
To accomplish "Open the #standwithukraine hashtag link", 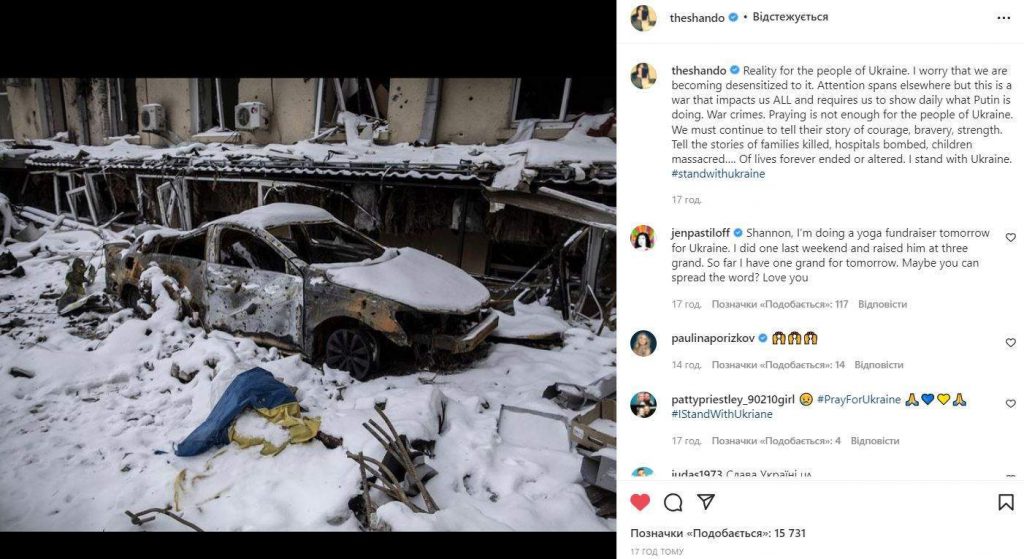I will 718,174.
